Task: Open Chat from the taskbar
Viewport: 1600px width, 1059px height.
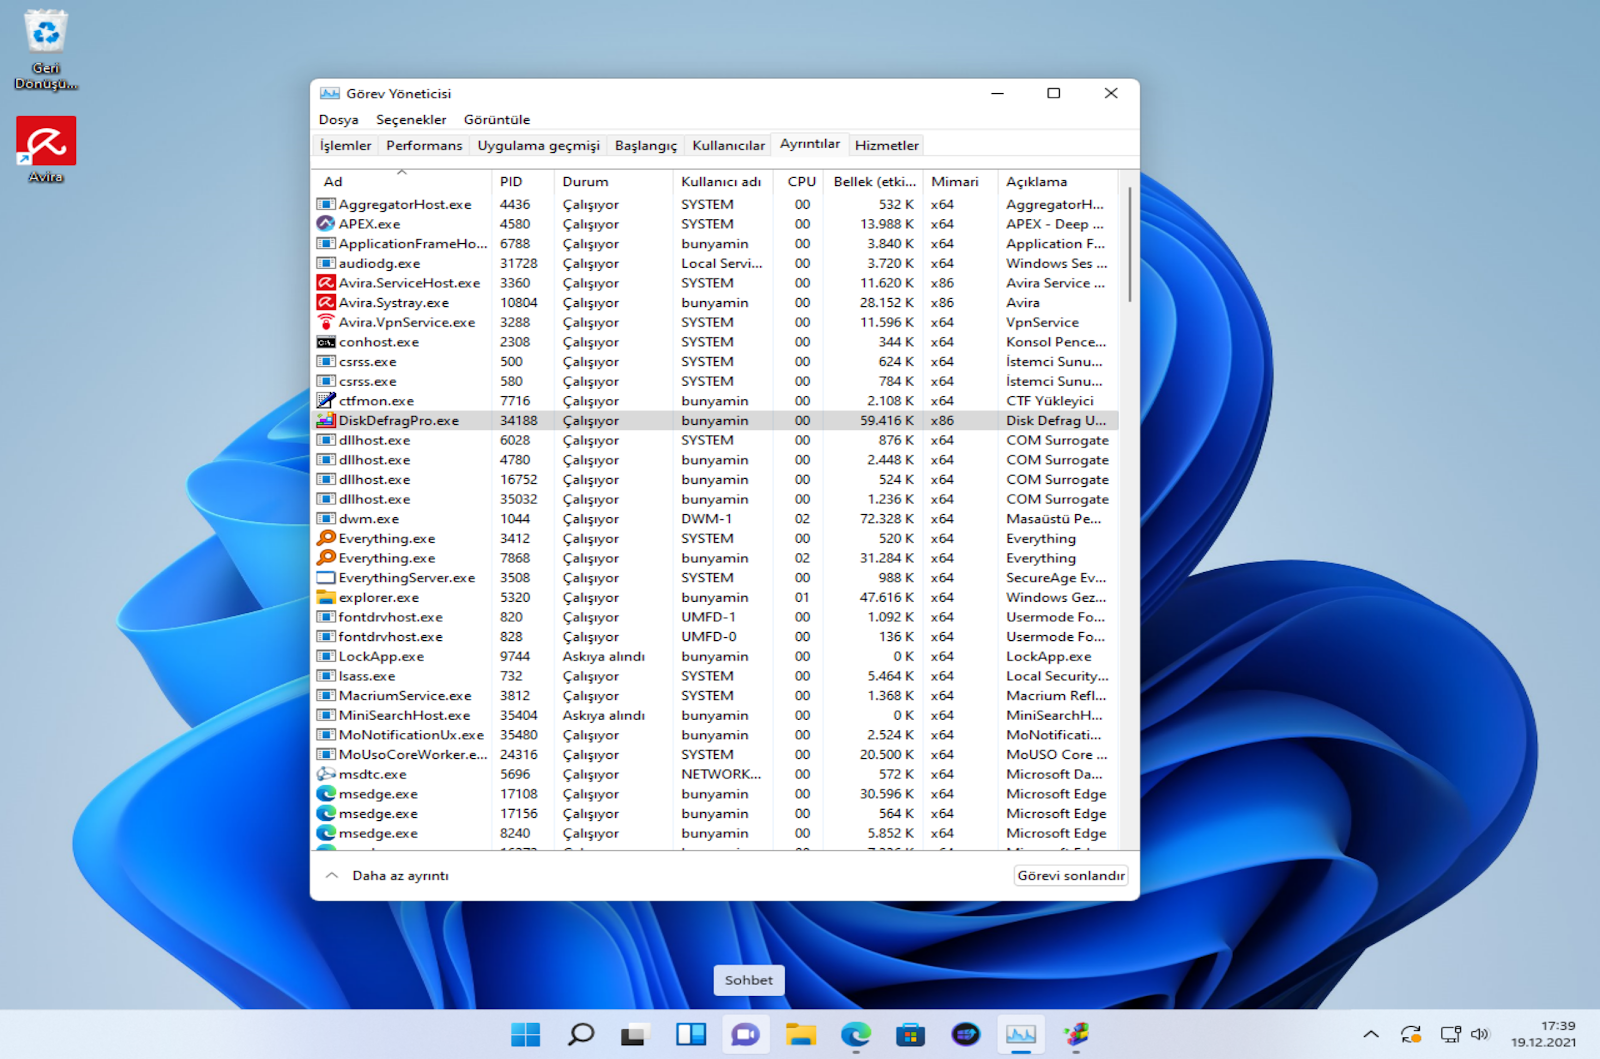Action: 745,1035
